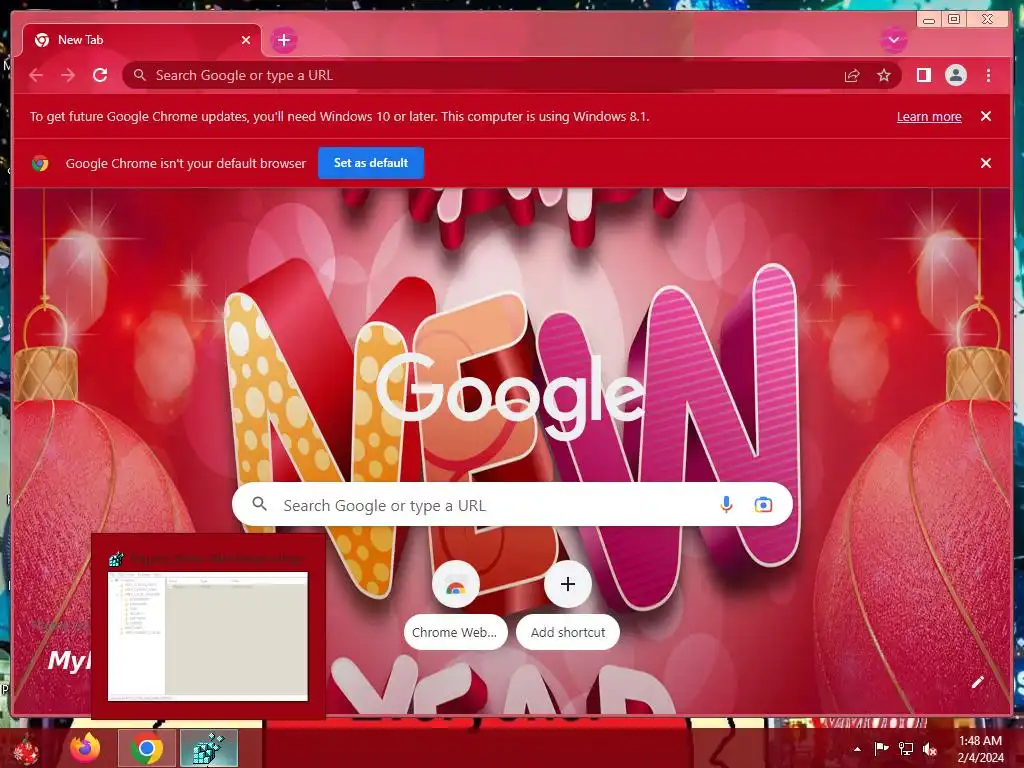Launch Firefox from the taskbar
The height and width of the screenshot is (768, 1024).
(x=86, y=748)
